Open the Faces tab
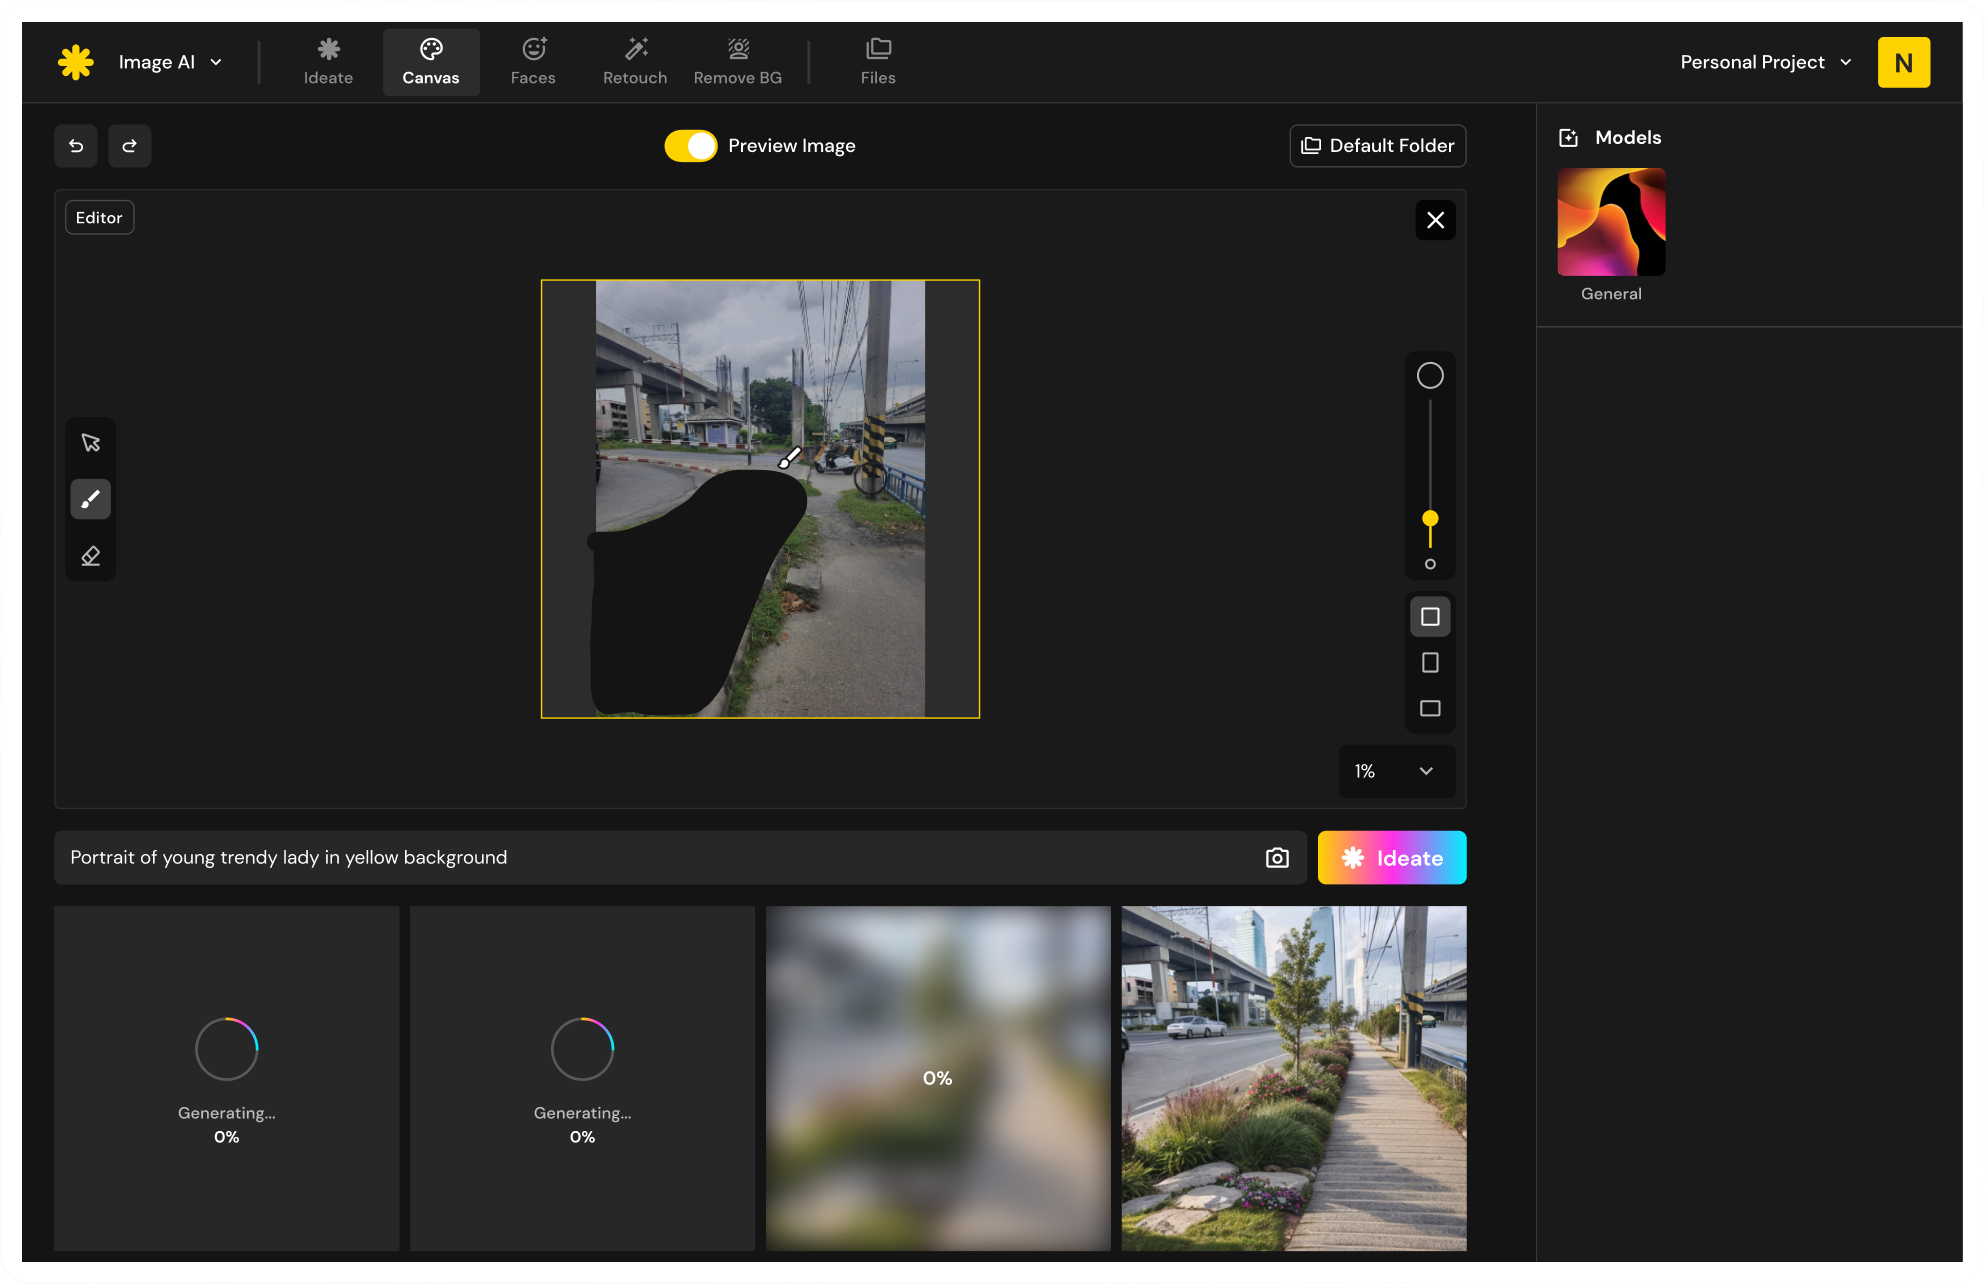This screenshot has width=1985, height=1284. click(533, 62)
